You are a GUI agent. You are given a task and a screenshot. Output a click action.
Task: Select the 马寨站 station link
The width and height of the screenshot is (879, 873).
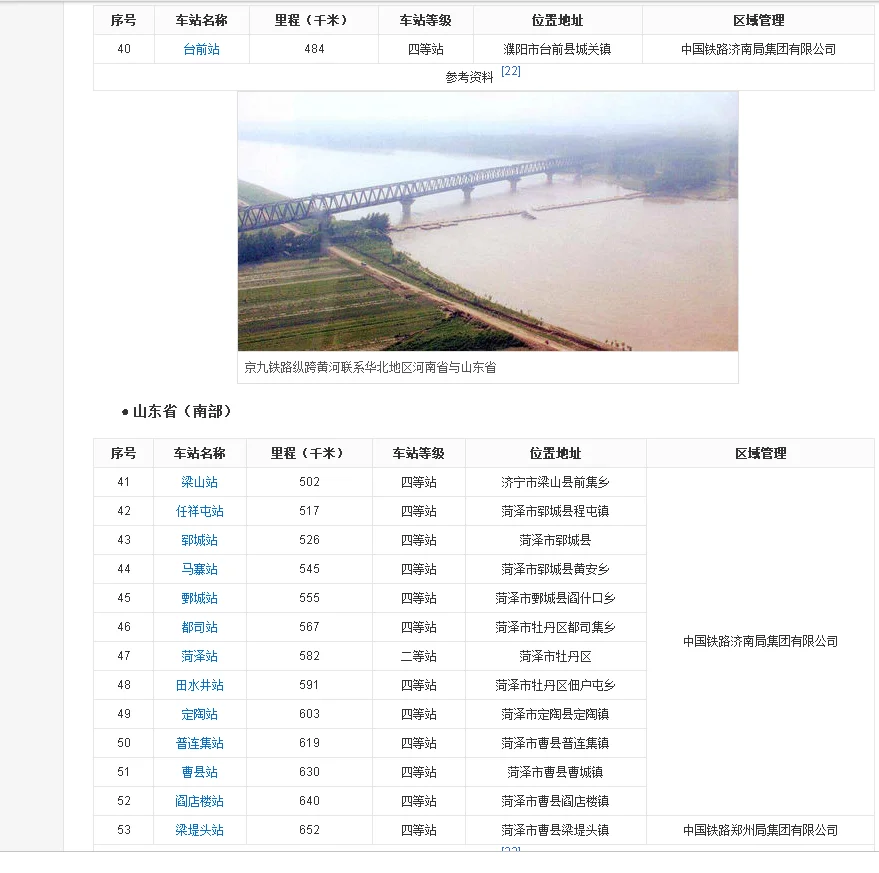tap(199, 569)
